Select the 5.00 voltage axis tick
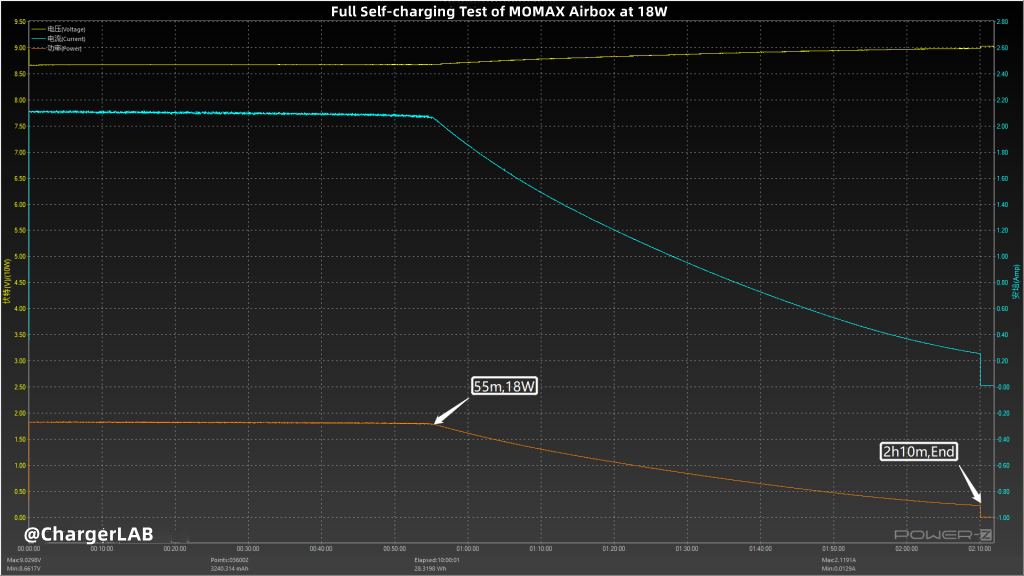This screenshot has height=576, width=1024. point(20,257)
